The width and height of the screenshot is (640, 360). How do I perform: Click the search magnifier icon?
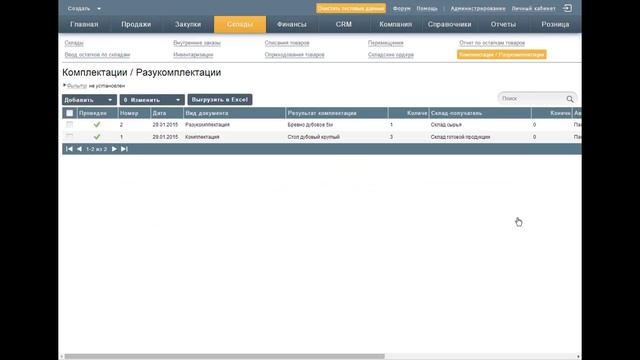pos(570,99)
